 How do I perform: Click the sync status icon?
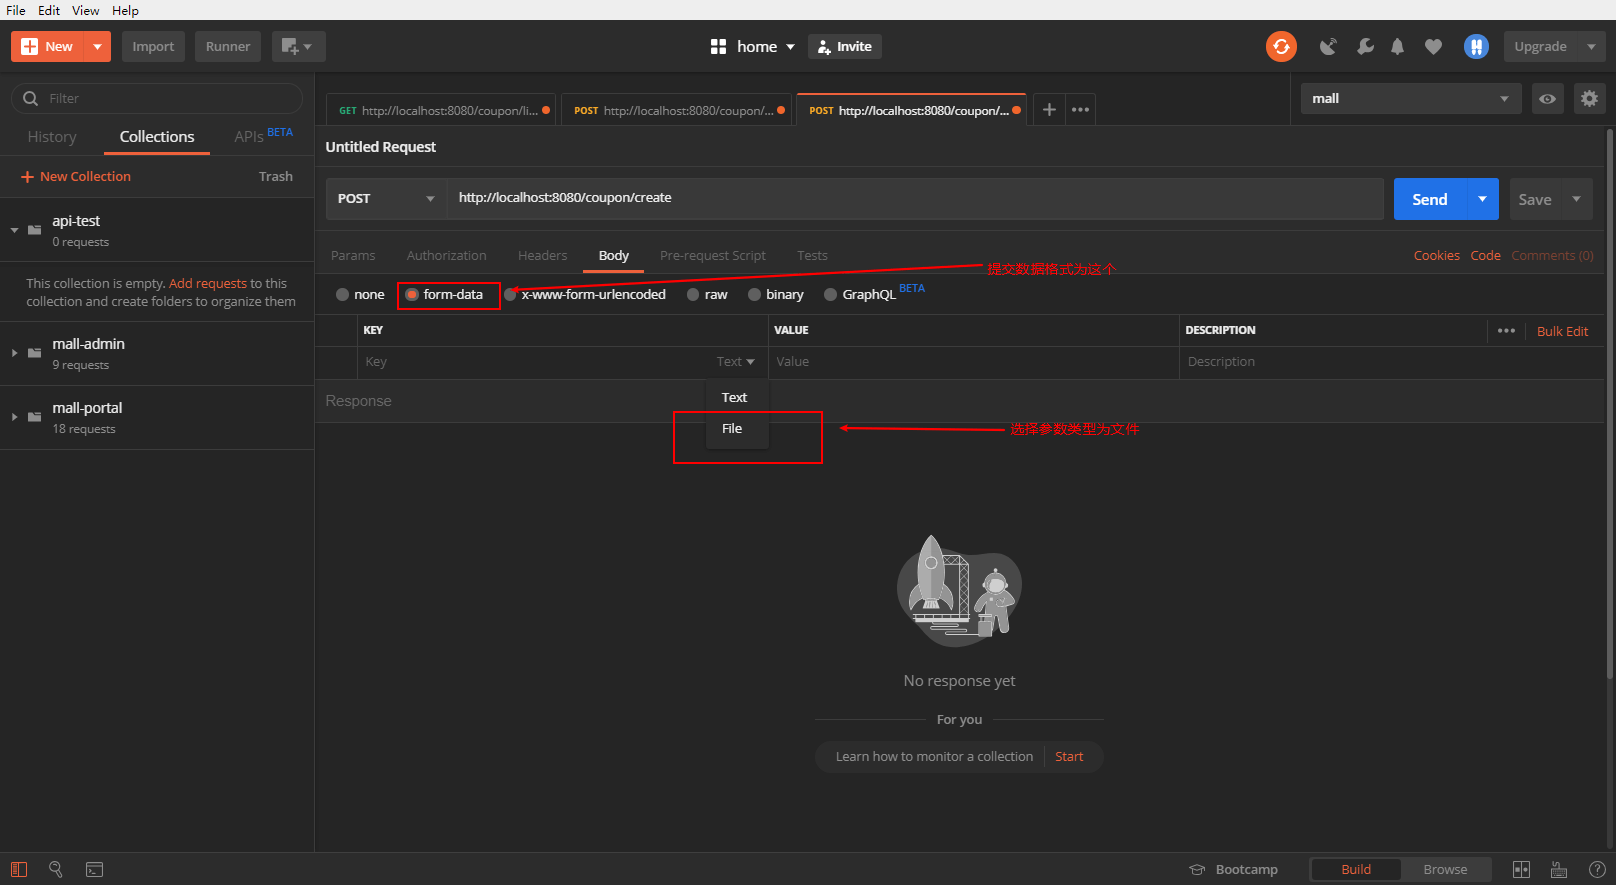1281,46
